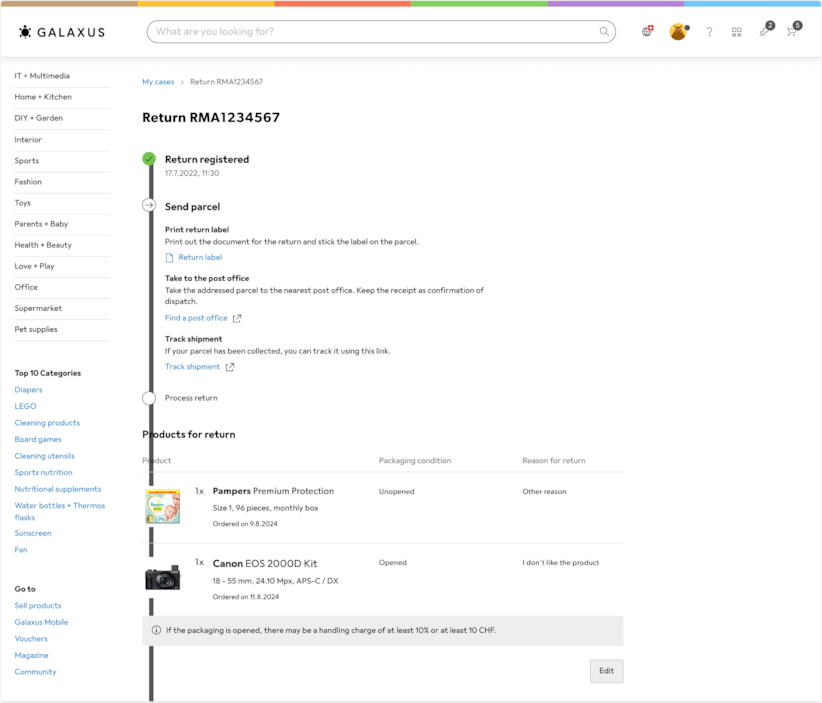Open LEGO in Top 10 Categories
The width and height of the screenshot is (822, 703).
coord(25,406)
